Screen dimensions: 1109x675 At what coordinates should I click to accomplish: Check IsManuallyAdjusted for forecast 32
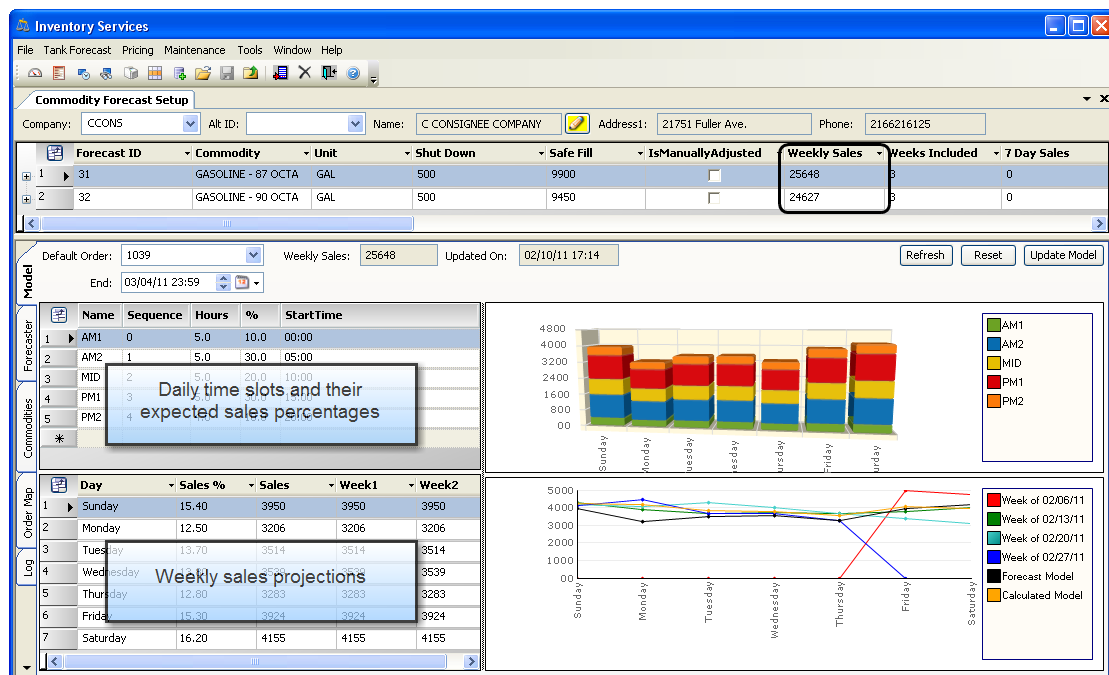coord(714,198)
